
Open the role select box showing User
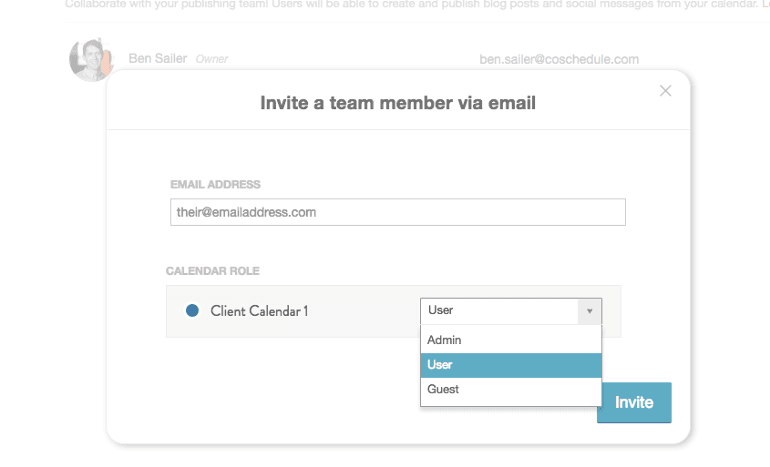coord(511,311)
